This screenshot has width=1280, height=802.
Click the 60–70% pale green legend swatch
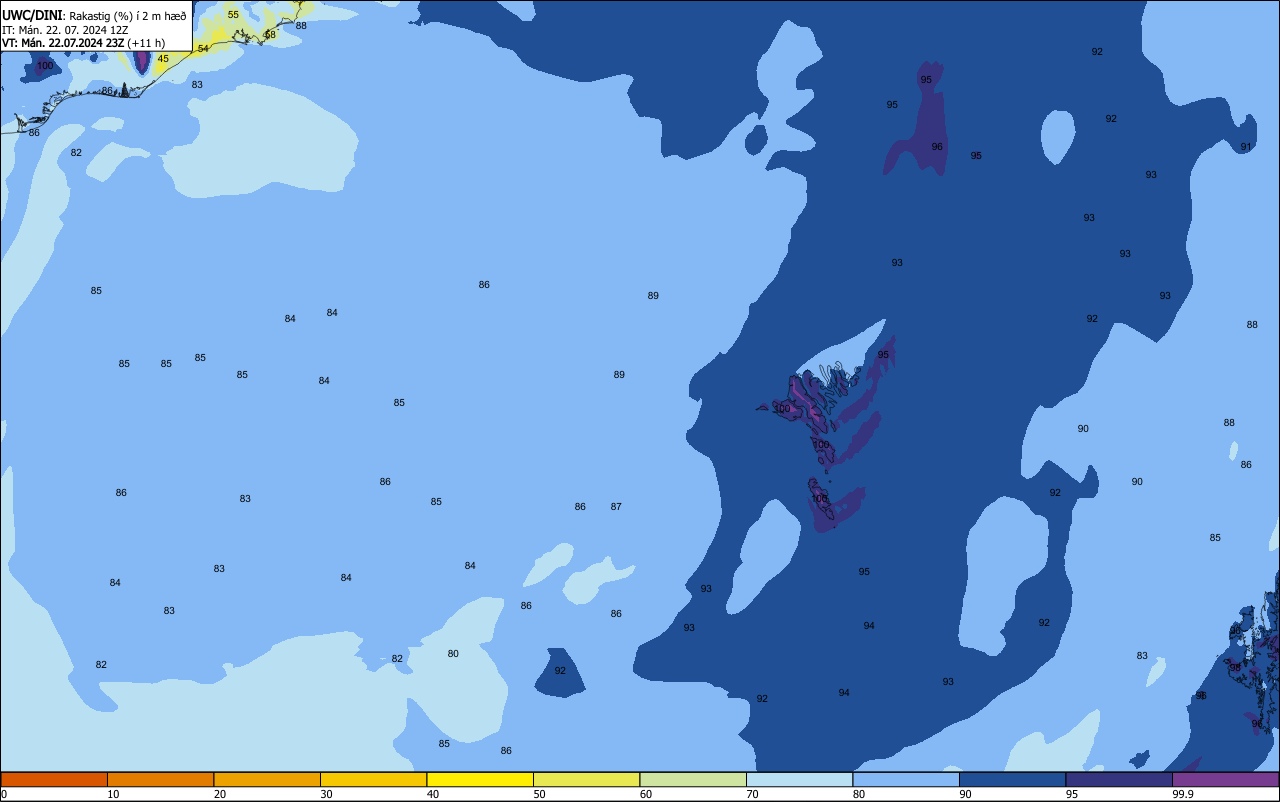point(693,779)
